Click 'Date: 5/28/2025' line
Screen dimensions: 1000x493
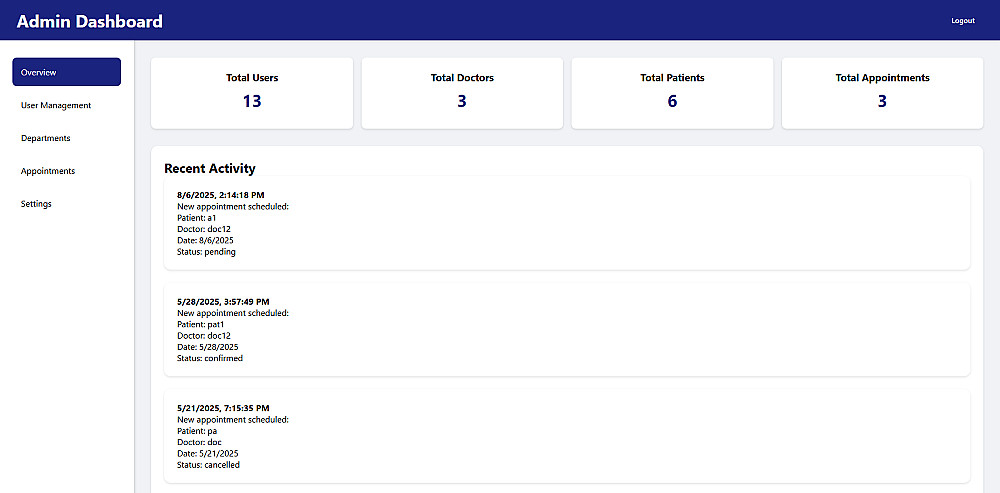208,347
